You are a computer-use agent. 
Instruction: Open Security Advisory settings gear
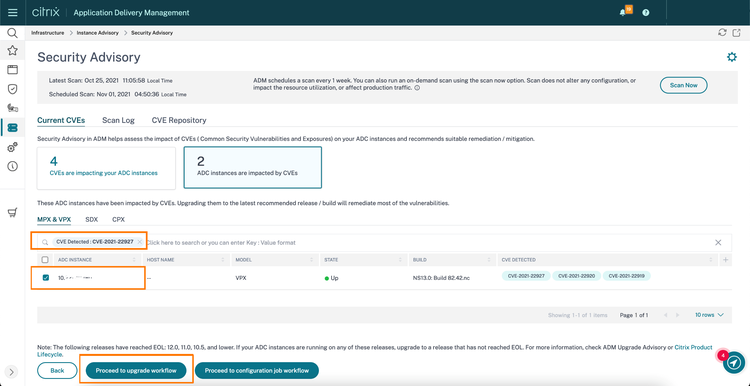pyautogui.click(x=732, y=57)
